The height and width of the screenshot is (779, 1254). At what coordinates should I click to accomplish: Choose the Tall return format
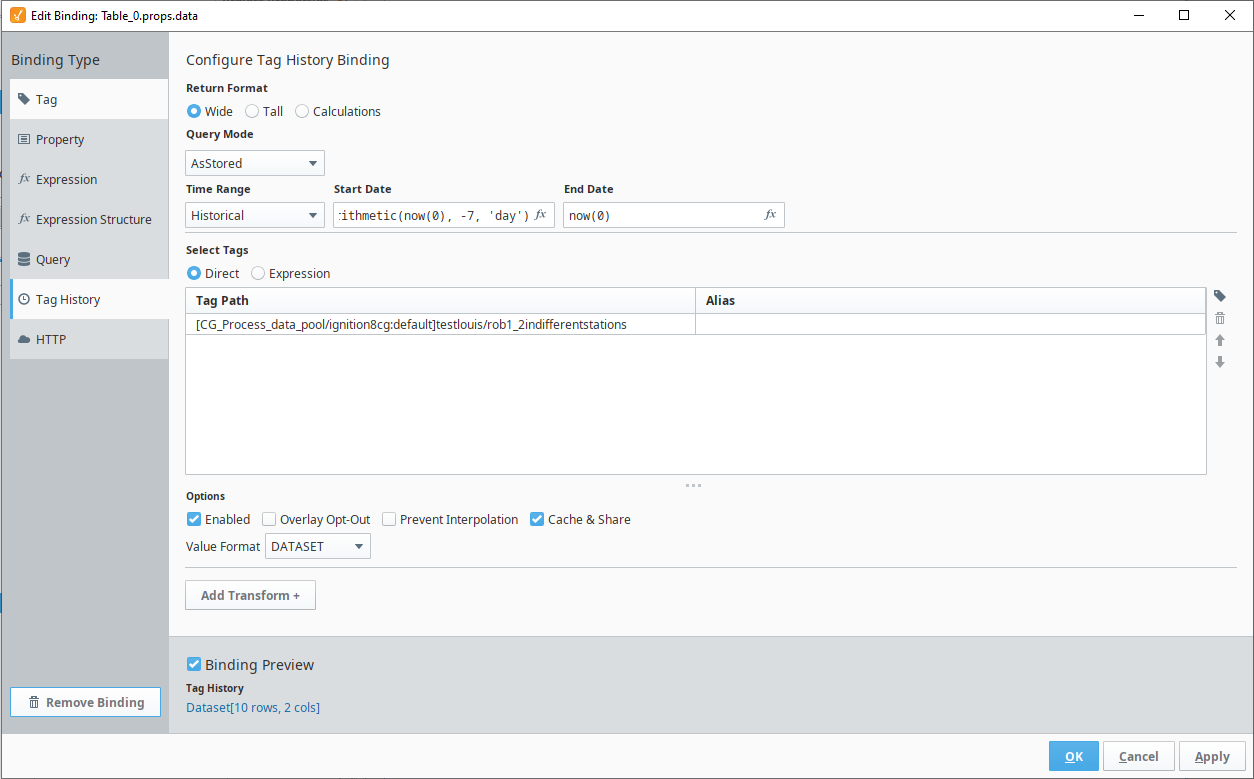pos(252,111)
